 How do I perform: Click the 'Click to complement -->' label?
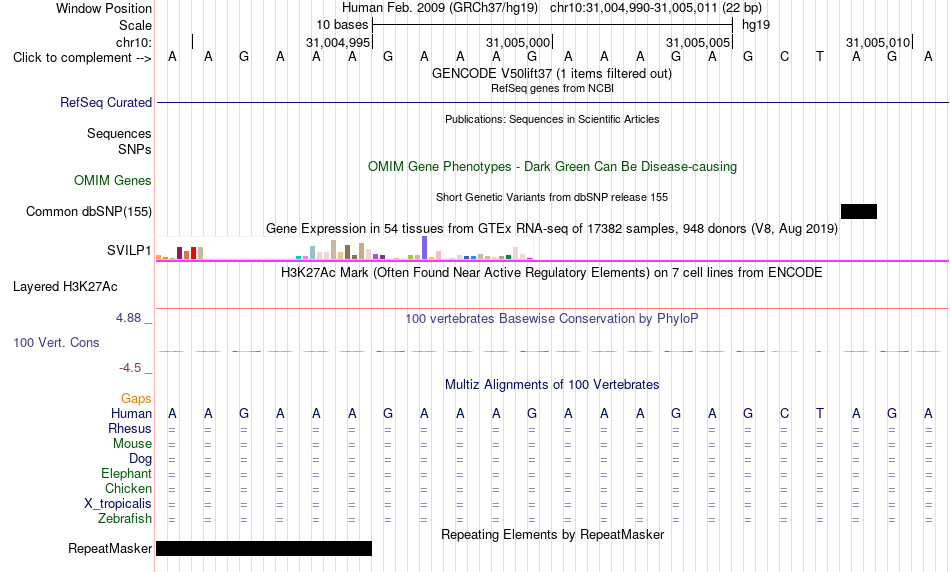coord(82,58)
